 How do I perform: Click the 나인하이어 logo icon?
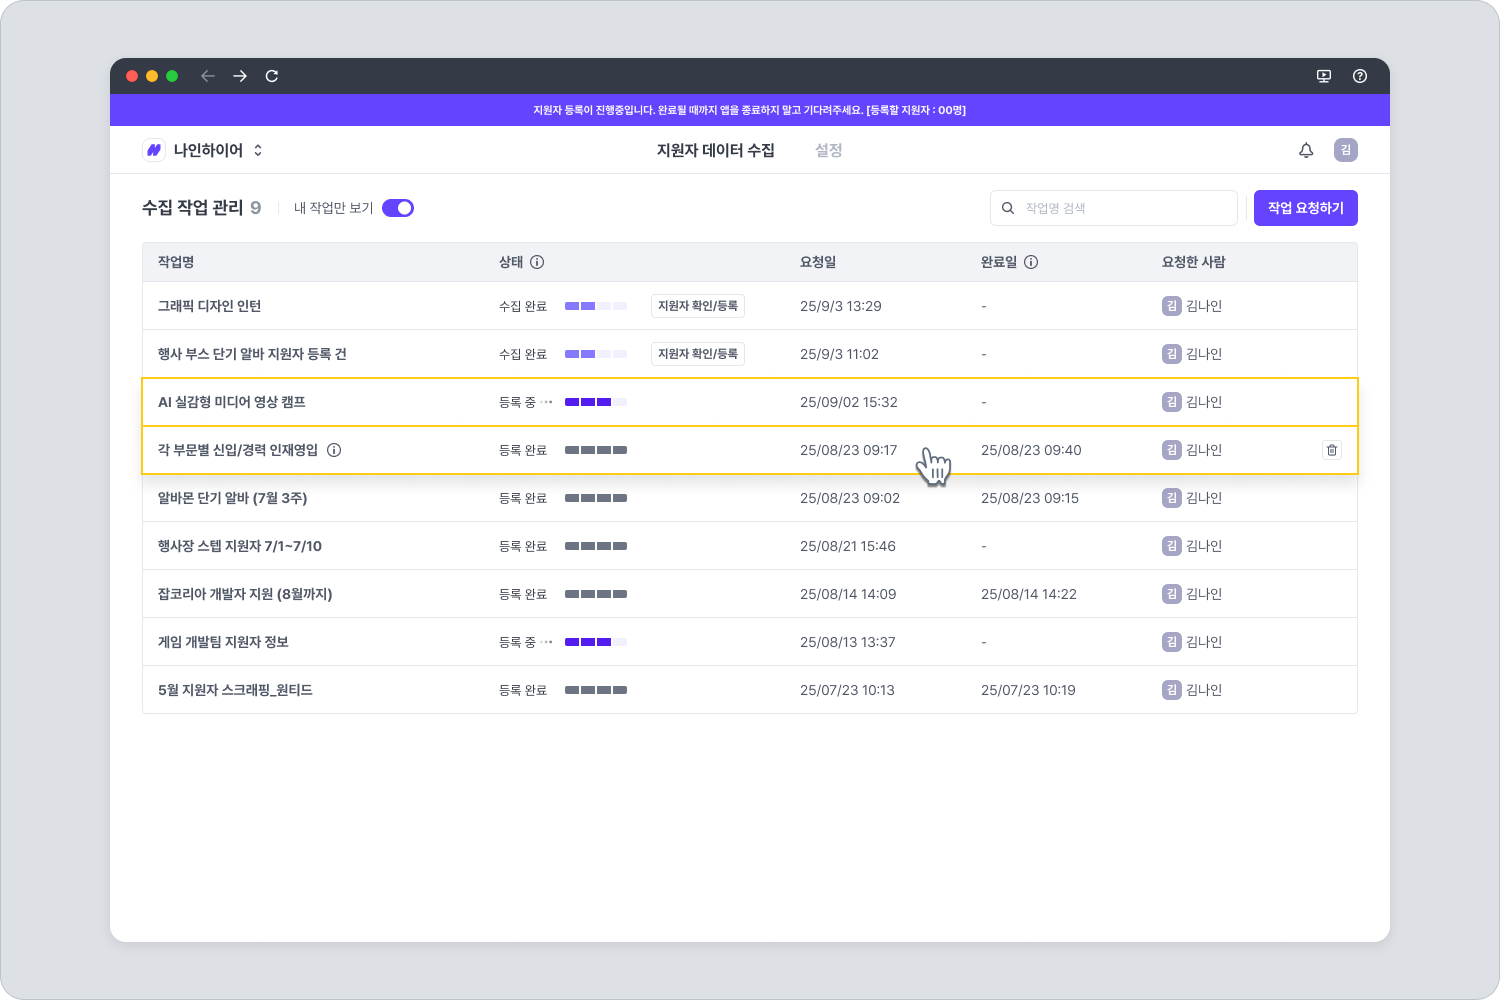154,150
